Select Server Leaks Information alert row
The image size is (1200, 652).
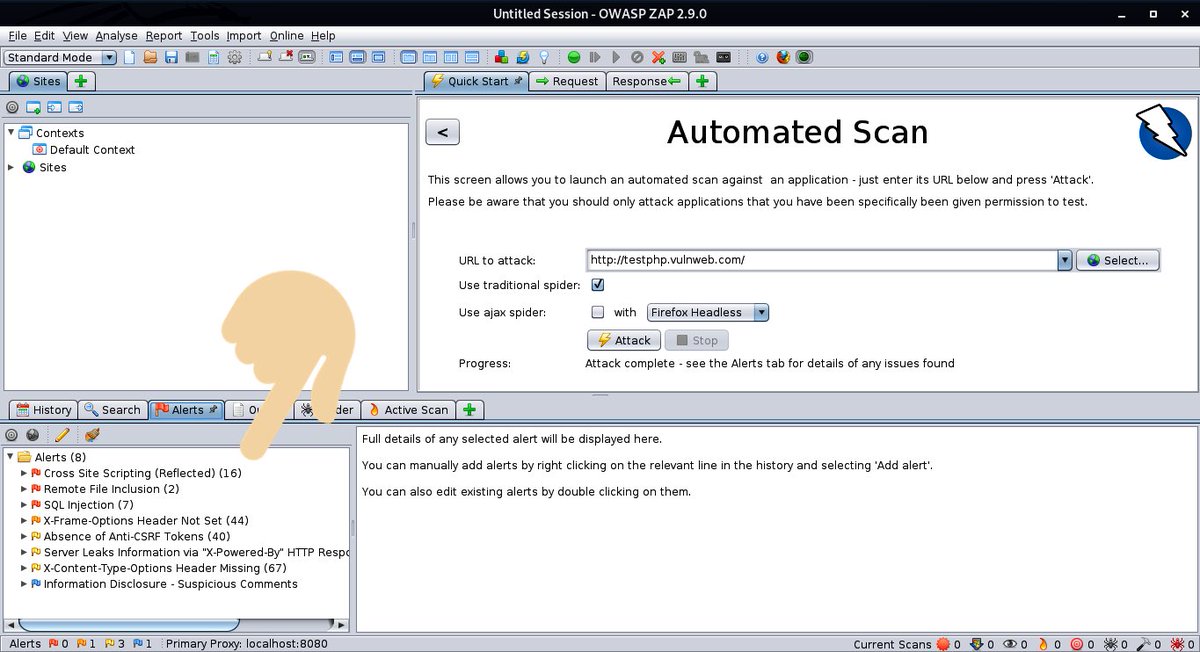point(190,552)
